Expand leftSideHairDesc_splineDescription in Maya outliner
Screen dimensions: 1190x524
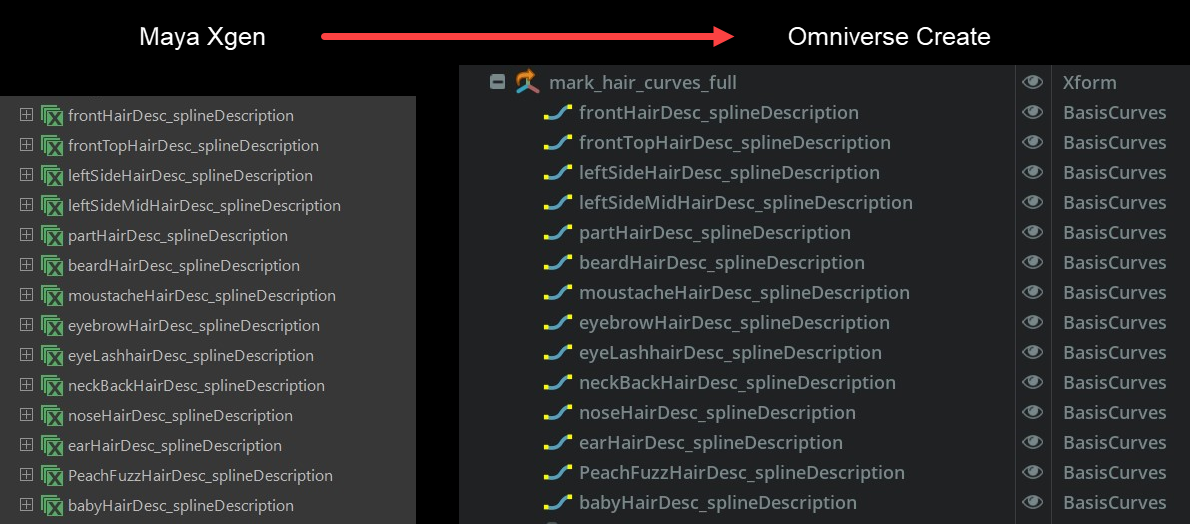click(x=26, y=175)
